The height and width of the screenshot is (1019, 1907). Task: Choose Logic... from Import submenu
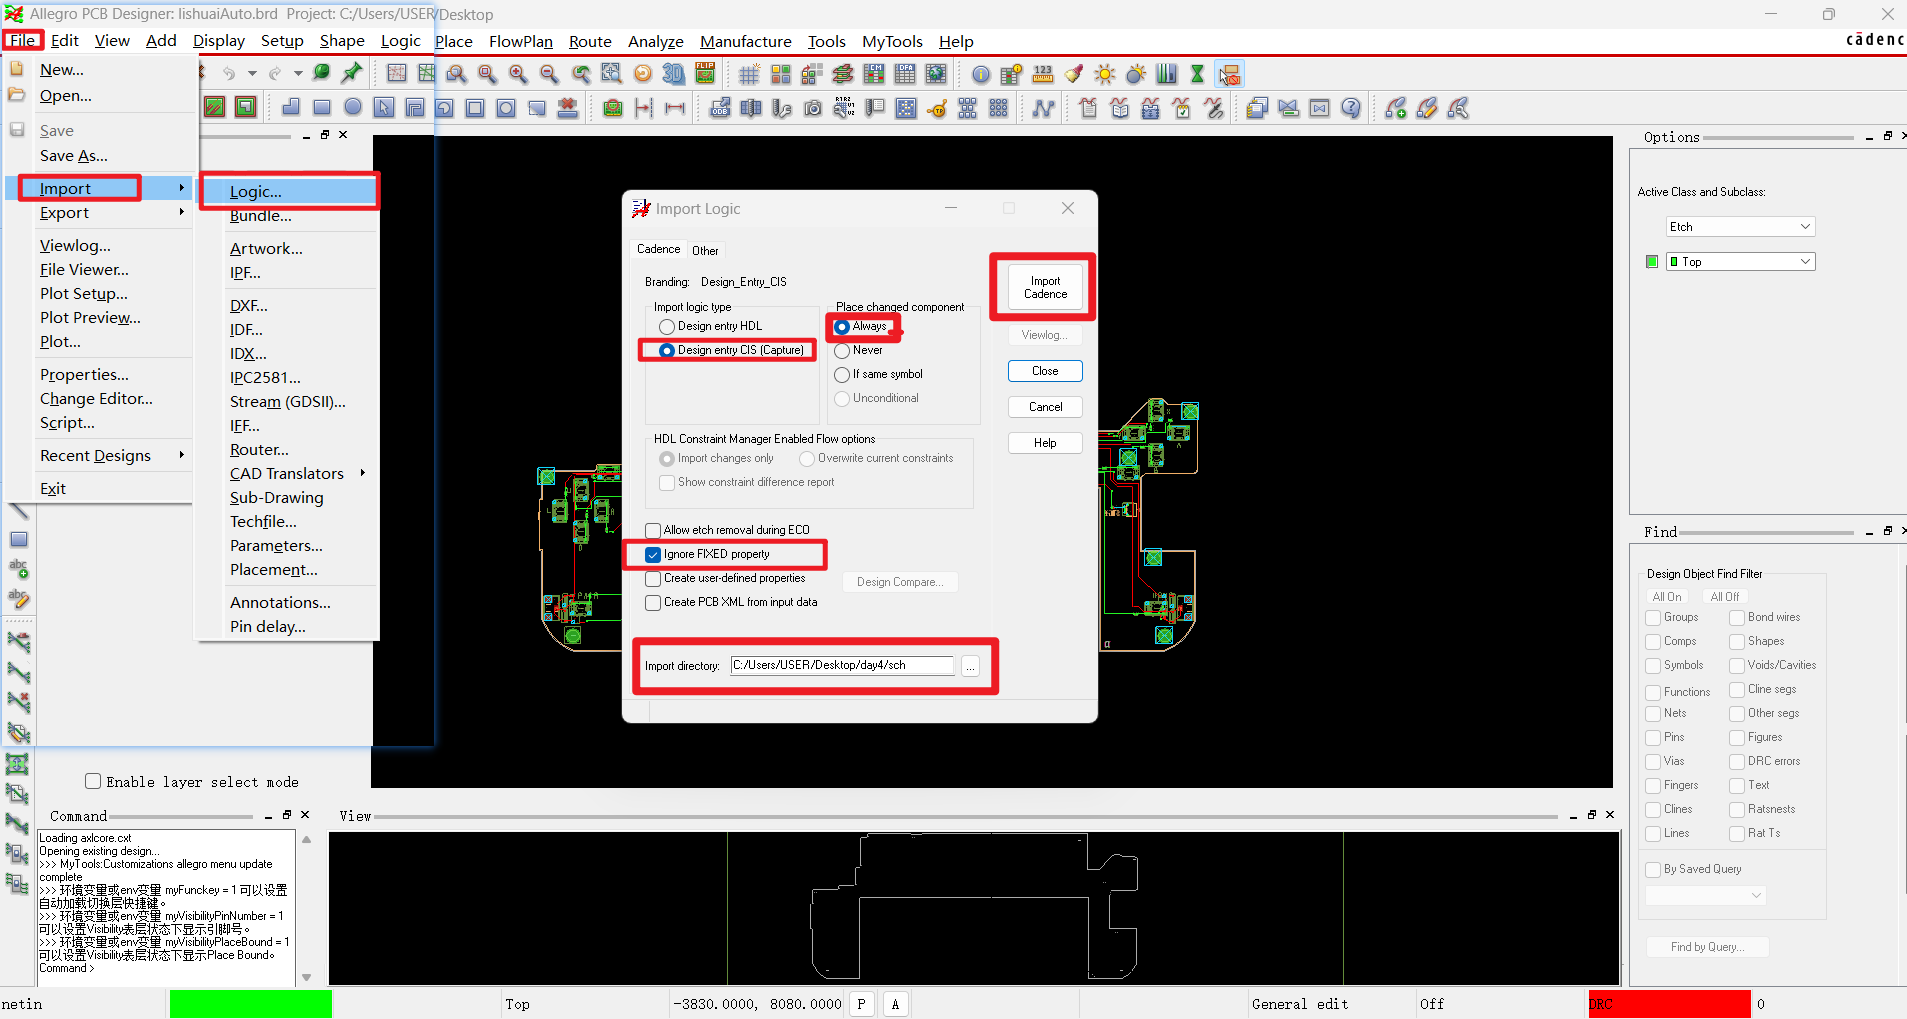[x=289, y=191]
